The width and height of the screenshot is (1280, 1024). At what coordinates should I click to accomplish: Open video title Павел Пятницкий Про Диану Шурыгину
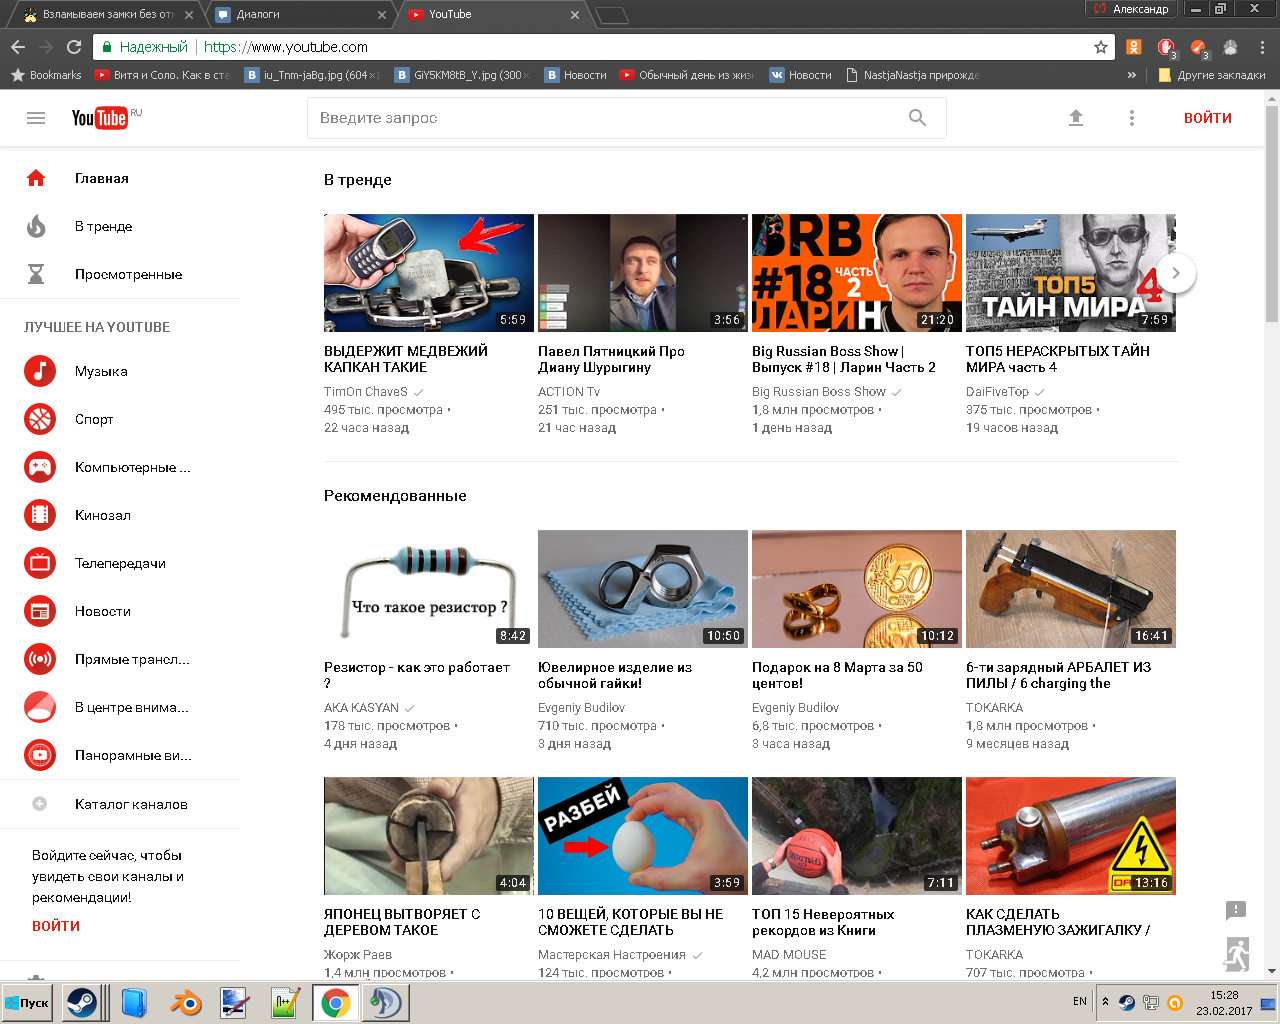(611, 359)
